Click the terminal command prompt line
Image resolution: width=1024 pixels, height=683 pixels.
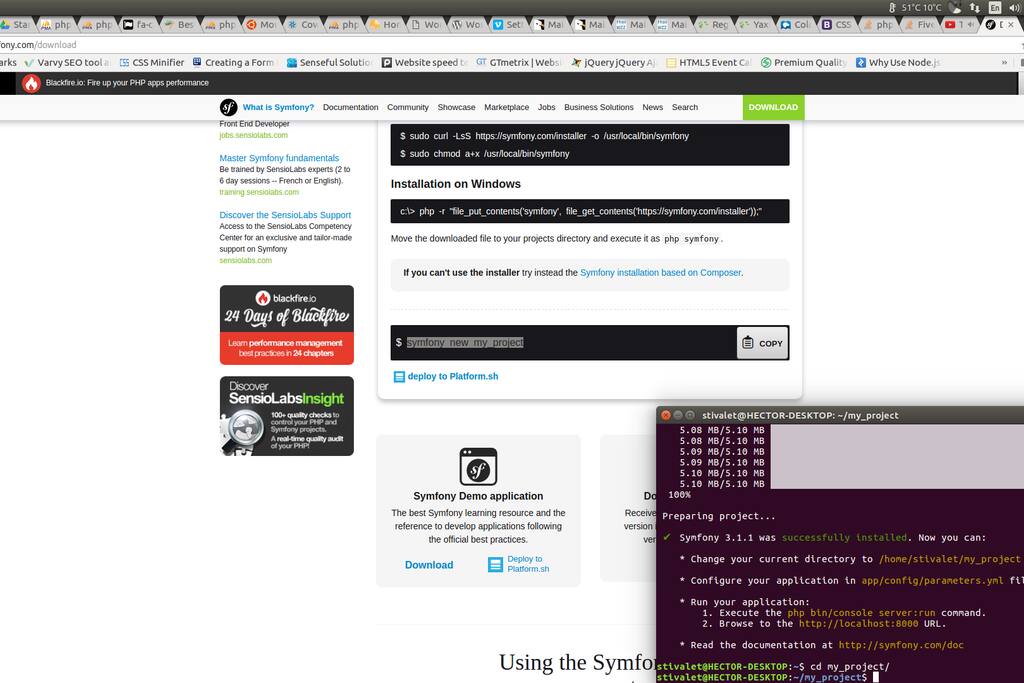[840, 678]
